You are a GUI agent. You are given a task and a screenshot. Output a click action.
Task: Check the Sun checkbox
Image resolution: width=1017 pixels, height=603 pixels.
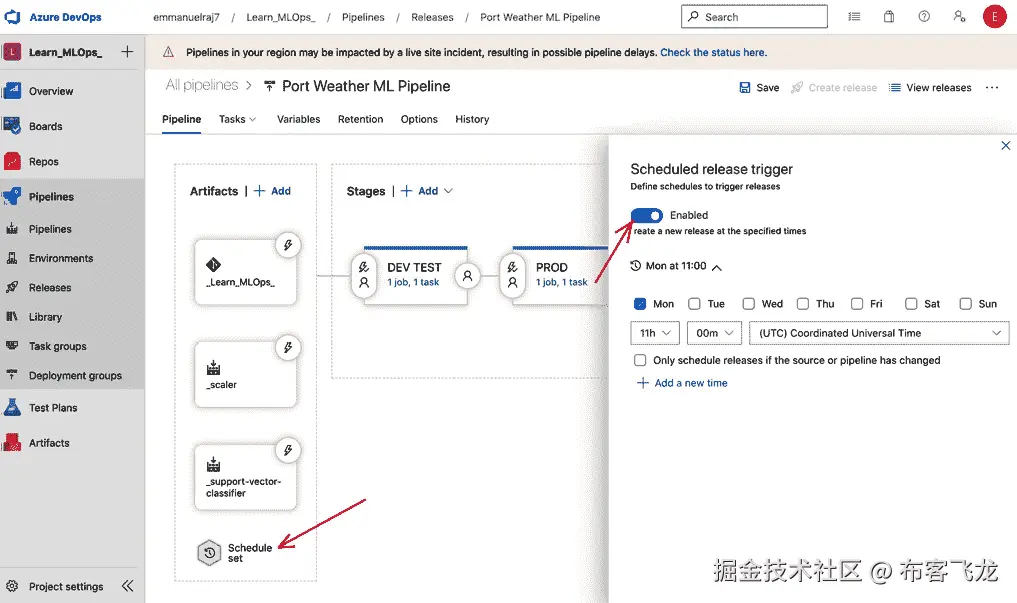point(966,303)
